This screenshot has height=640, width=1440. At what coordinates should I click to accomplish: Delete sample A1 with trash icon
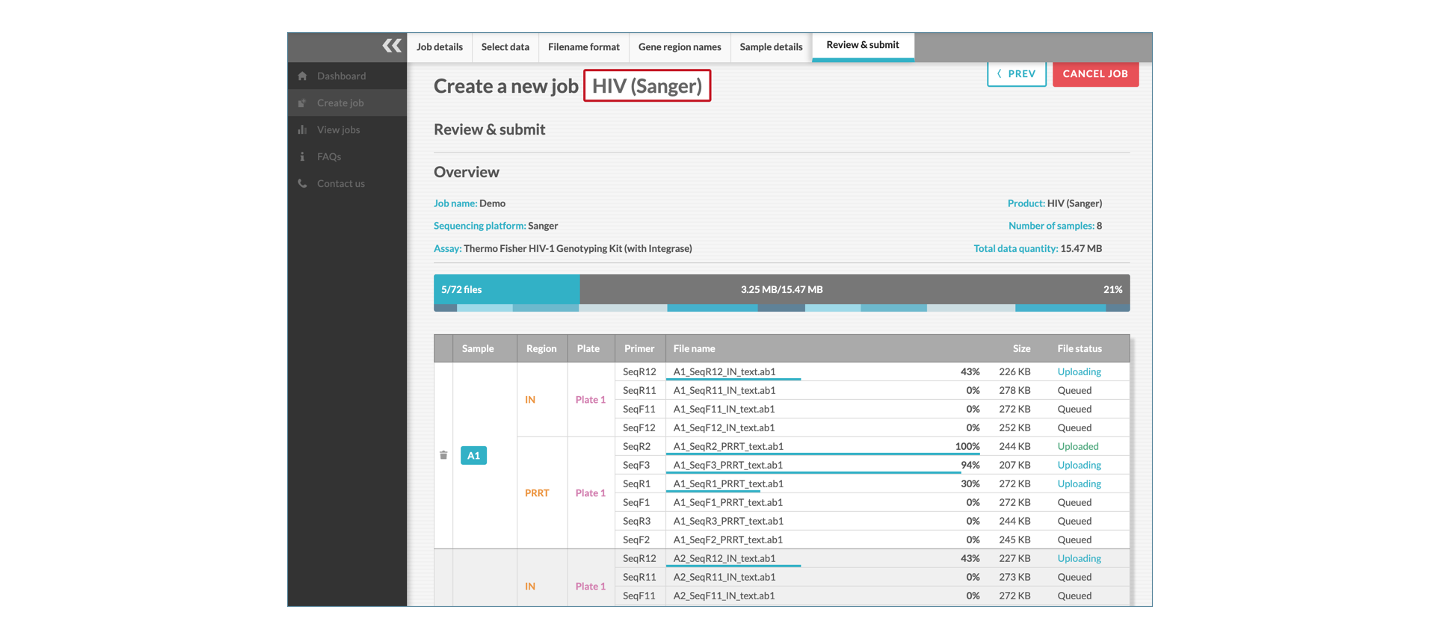(x=443, y=455)
